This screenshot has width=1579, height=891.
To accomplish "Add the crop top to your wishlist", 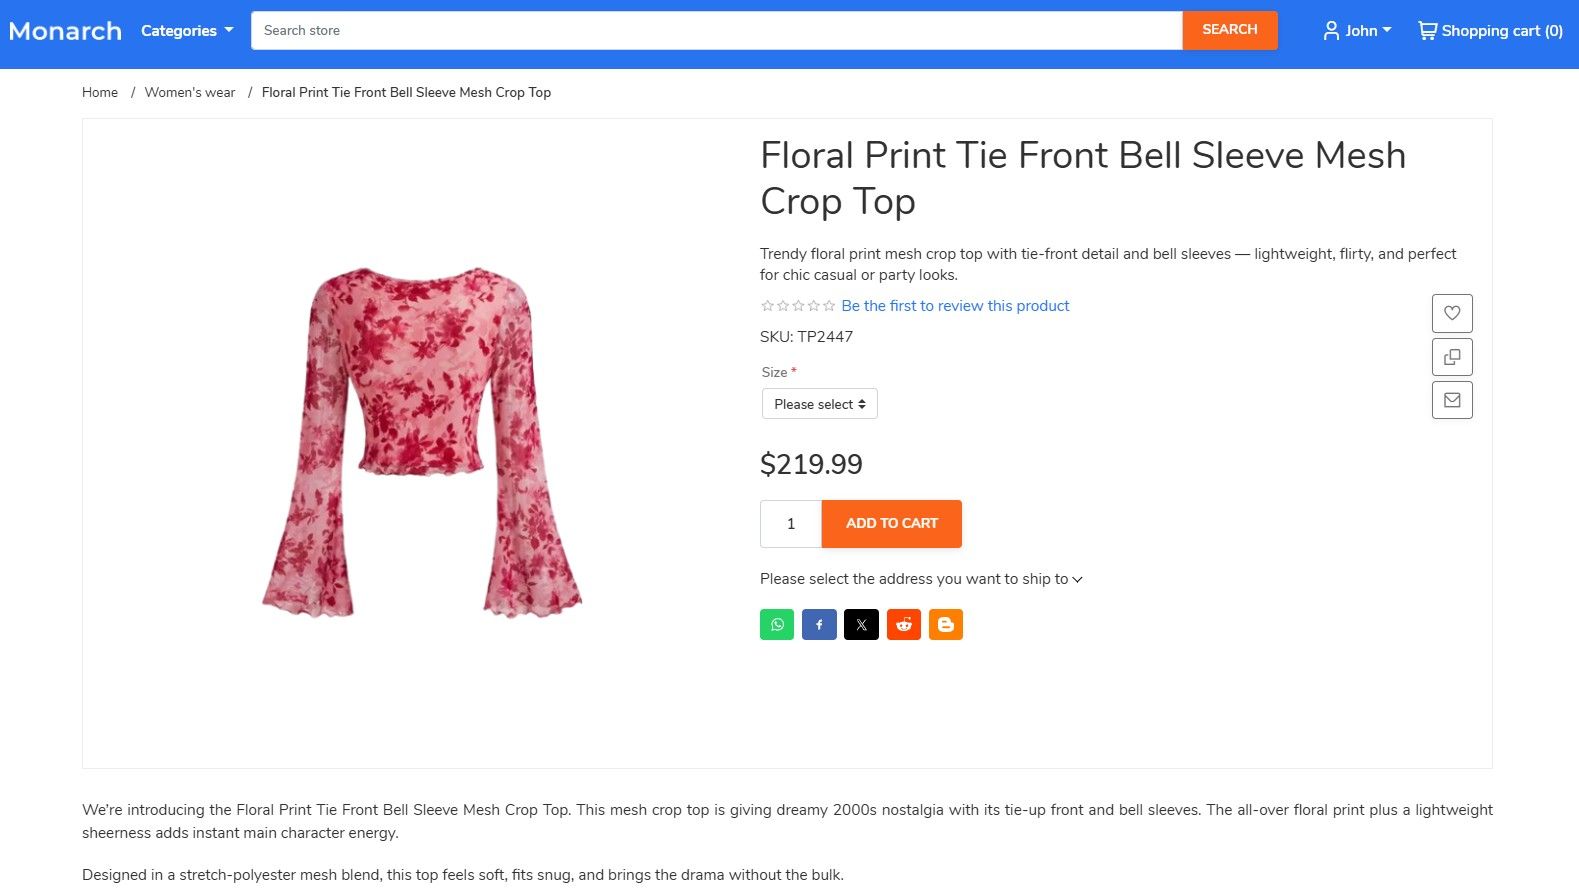I will 1452,312.
